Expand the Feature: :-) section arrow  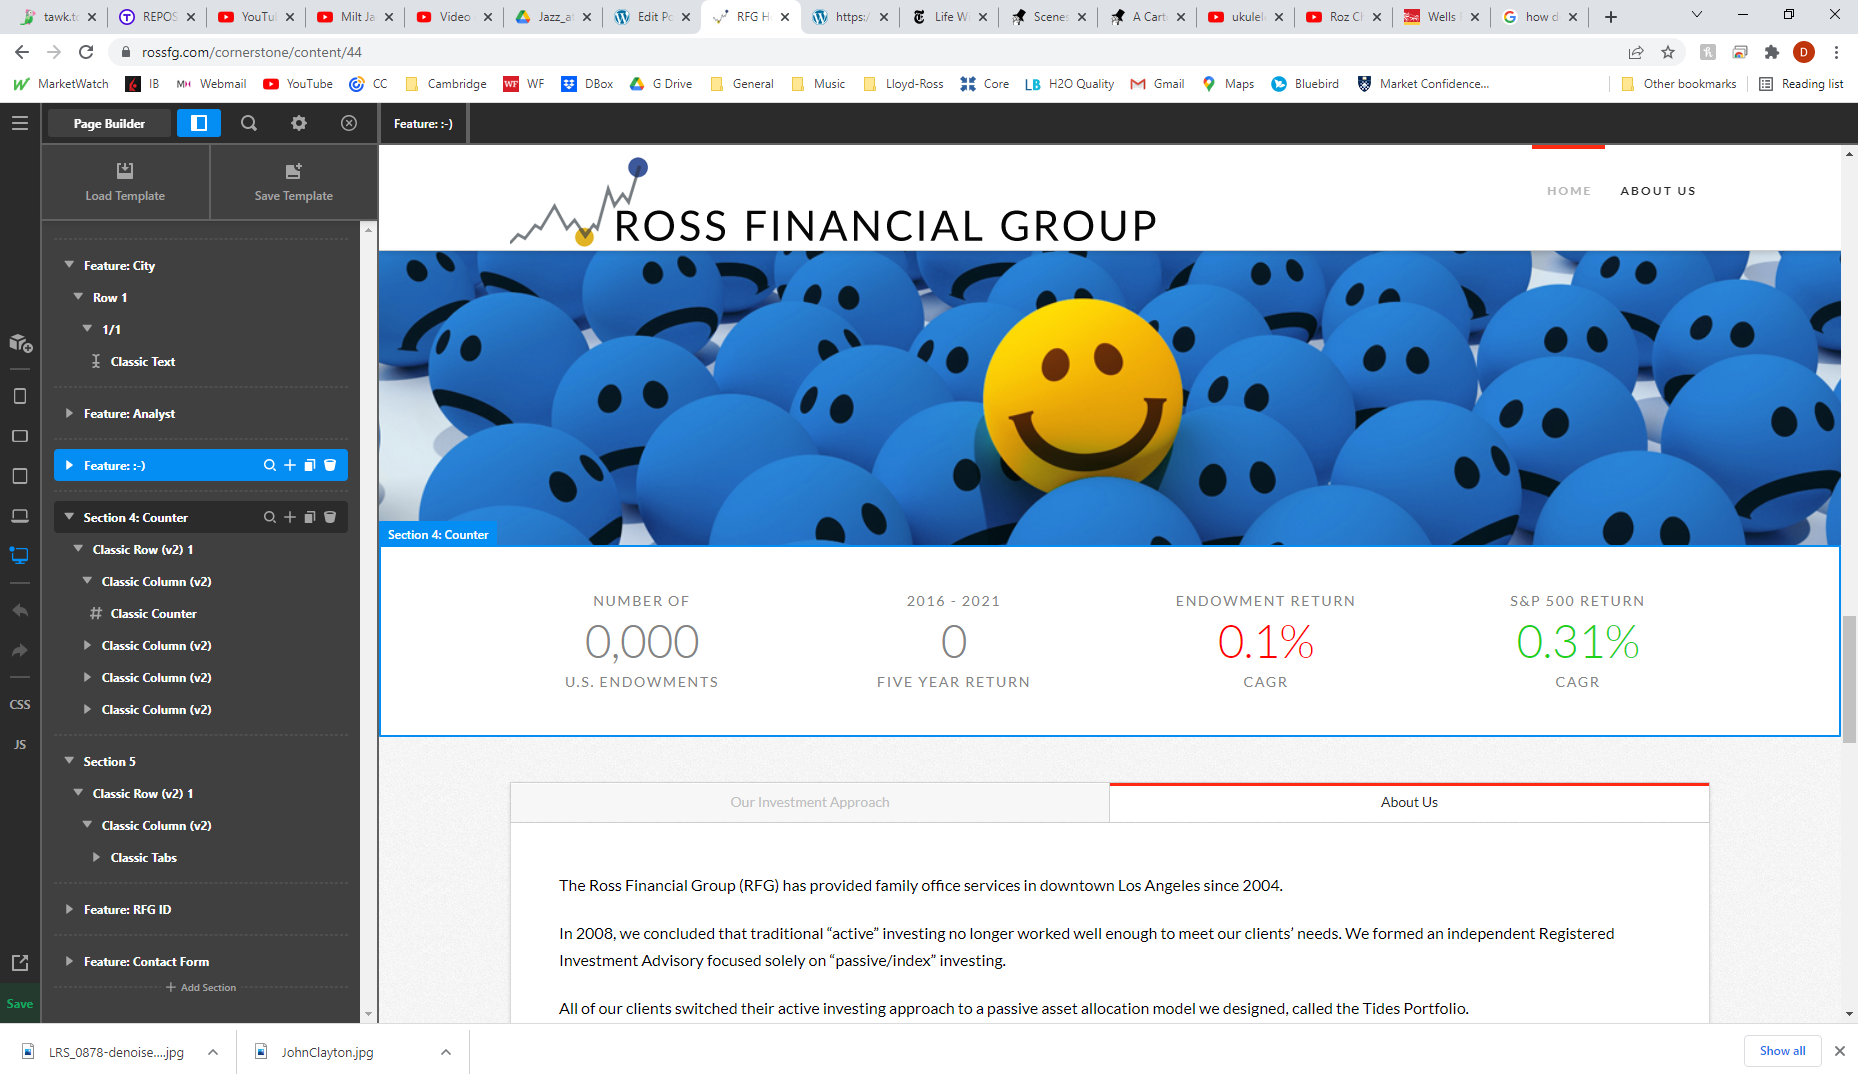[x=69, y=465]
